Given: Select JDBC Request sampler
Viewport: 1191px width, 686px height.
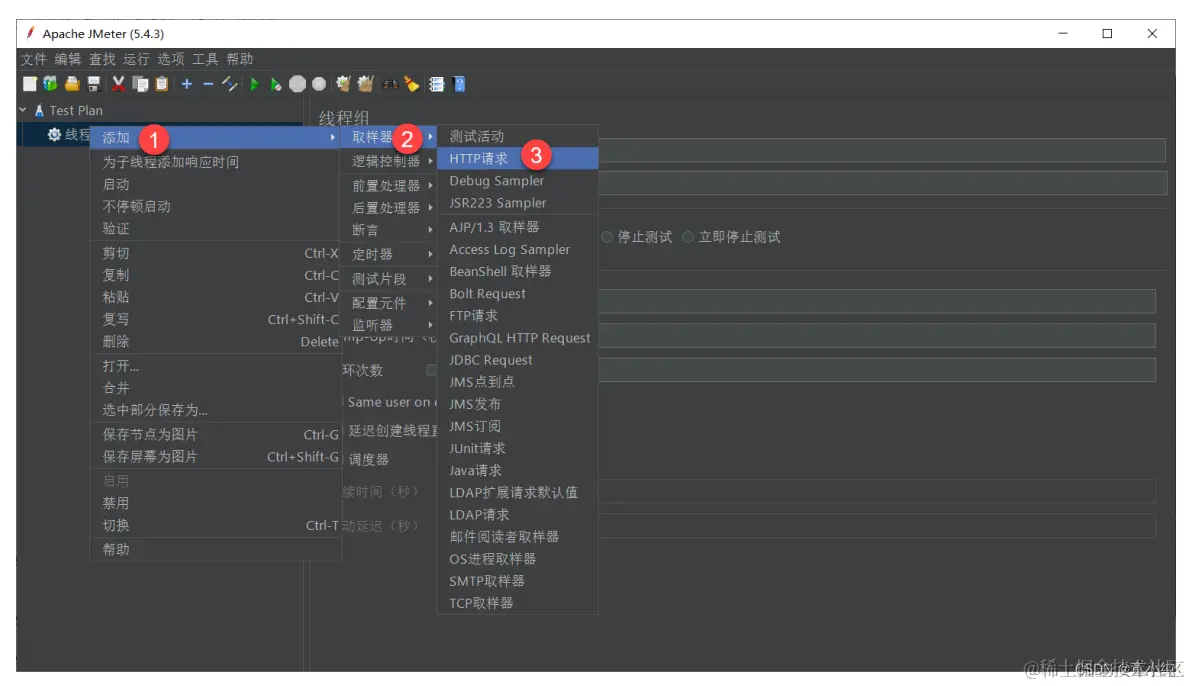Looking at the screenshot, I should [517, 360].
